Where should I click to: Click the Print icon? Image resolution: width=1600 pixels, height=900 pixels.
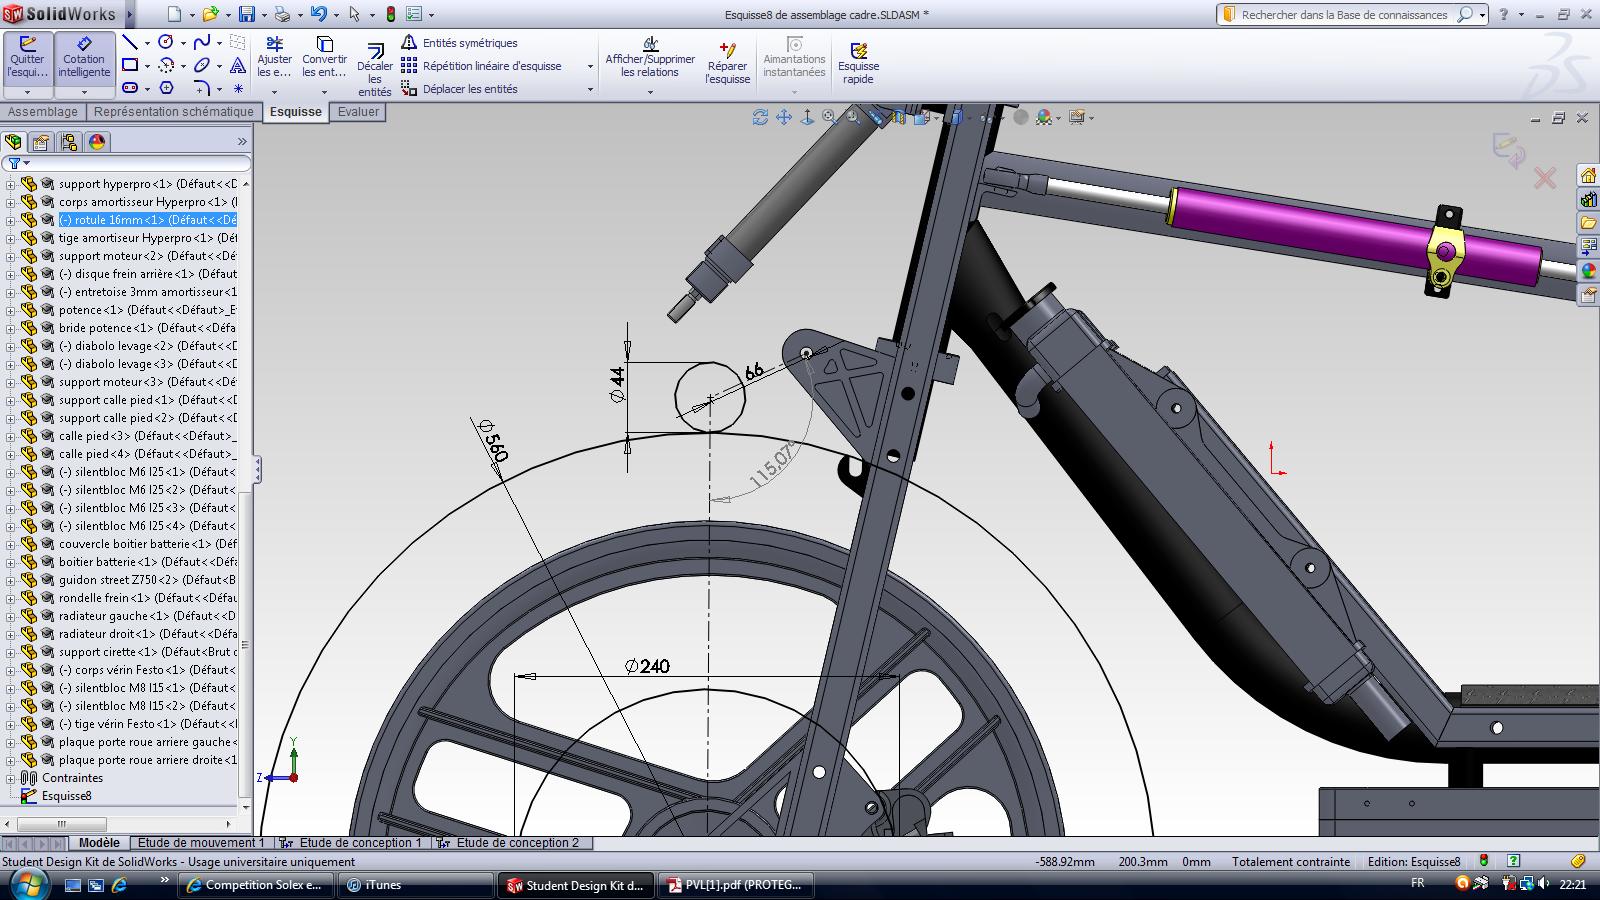tap(283, 14)
